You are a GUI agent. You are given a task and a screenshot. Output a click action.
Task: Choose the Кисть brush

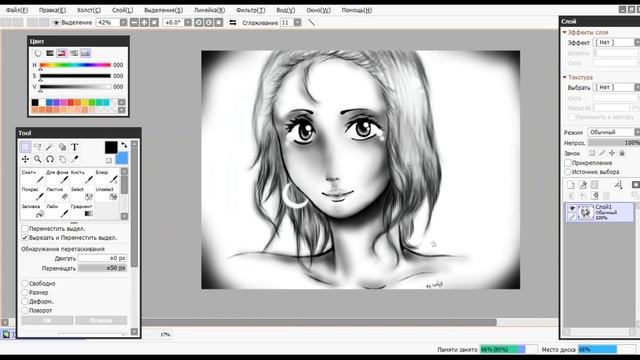click(82, 177)
